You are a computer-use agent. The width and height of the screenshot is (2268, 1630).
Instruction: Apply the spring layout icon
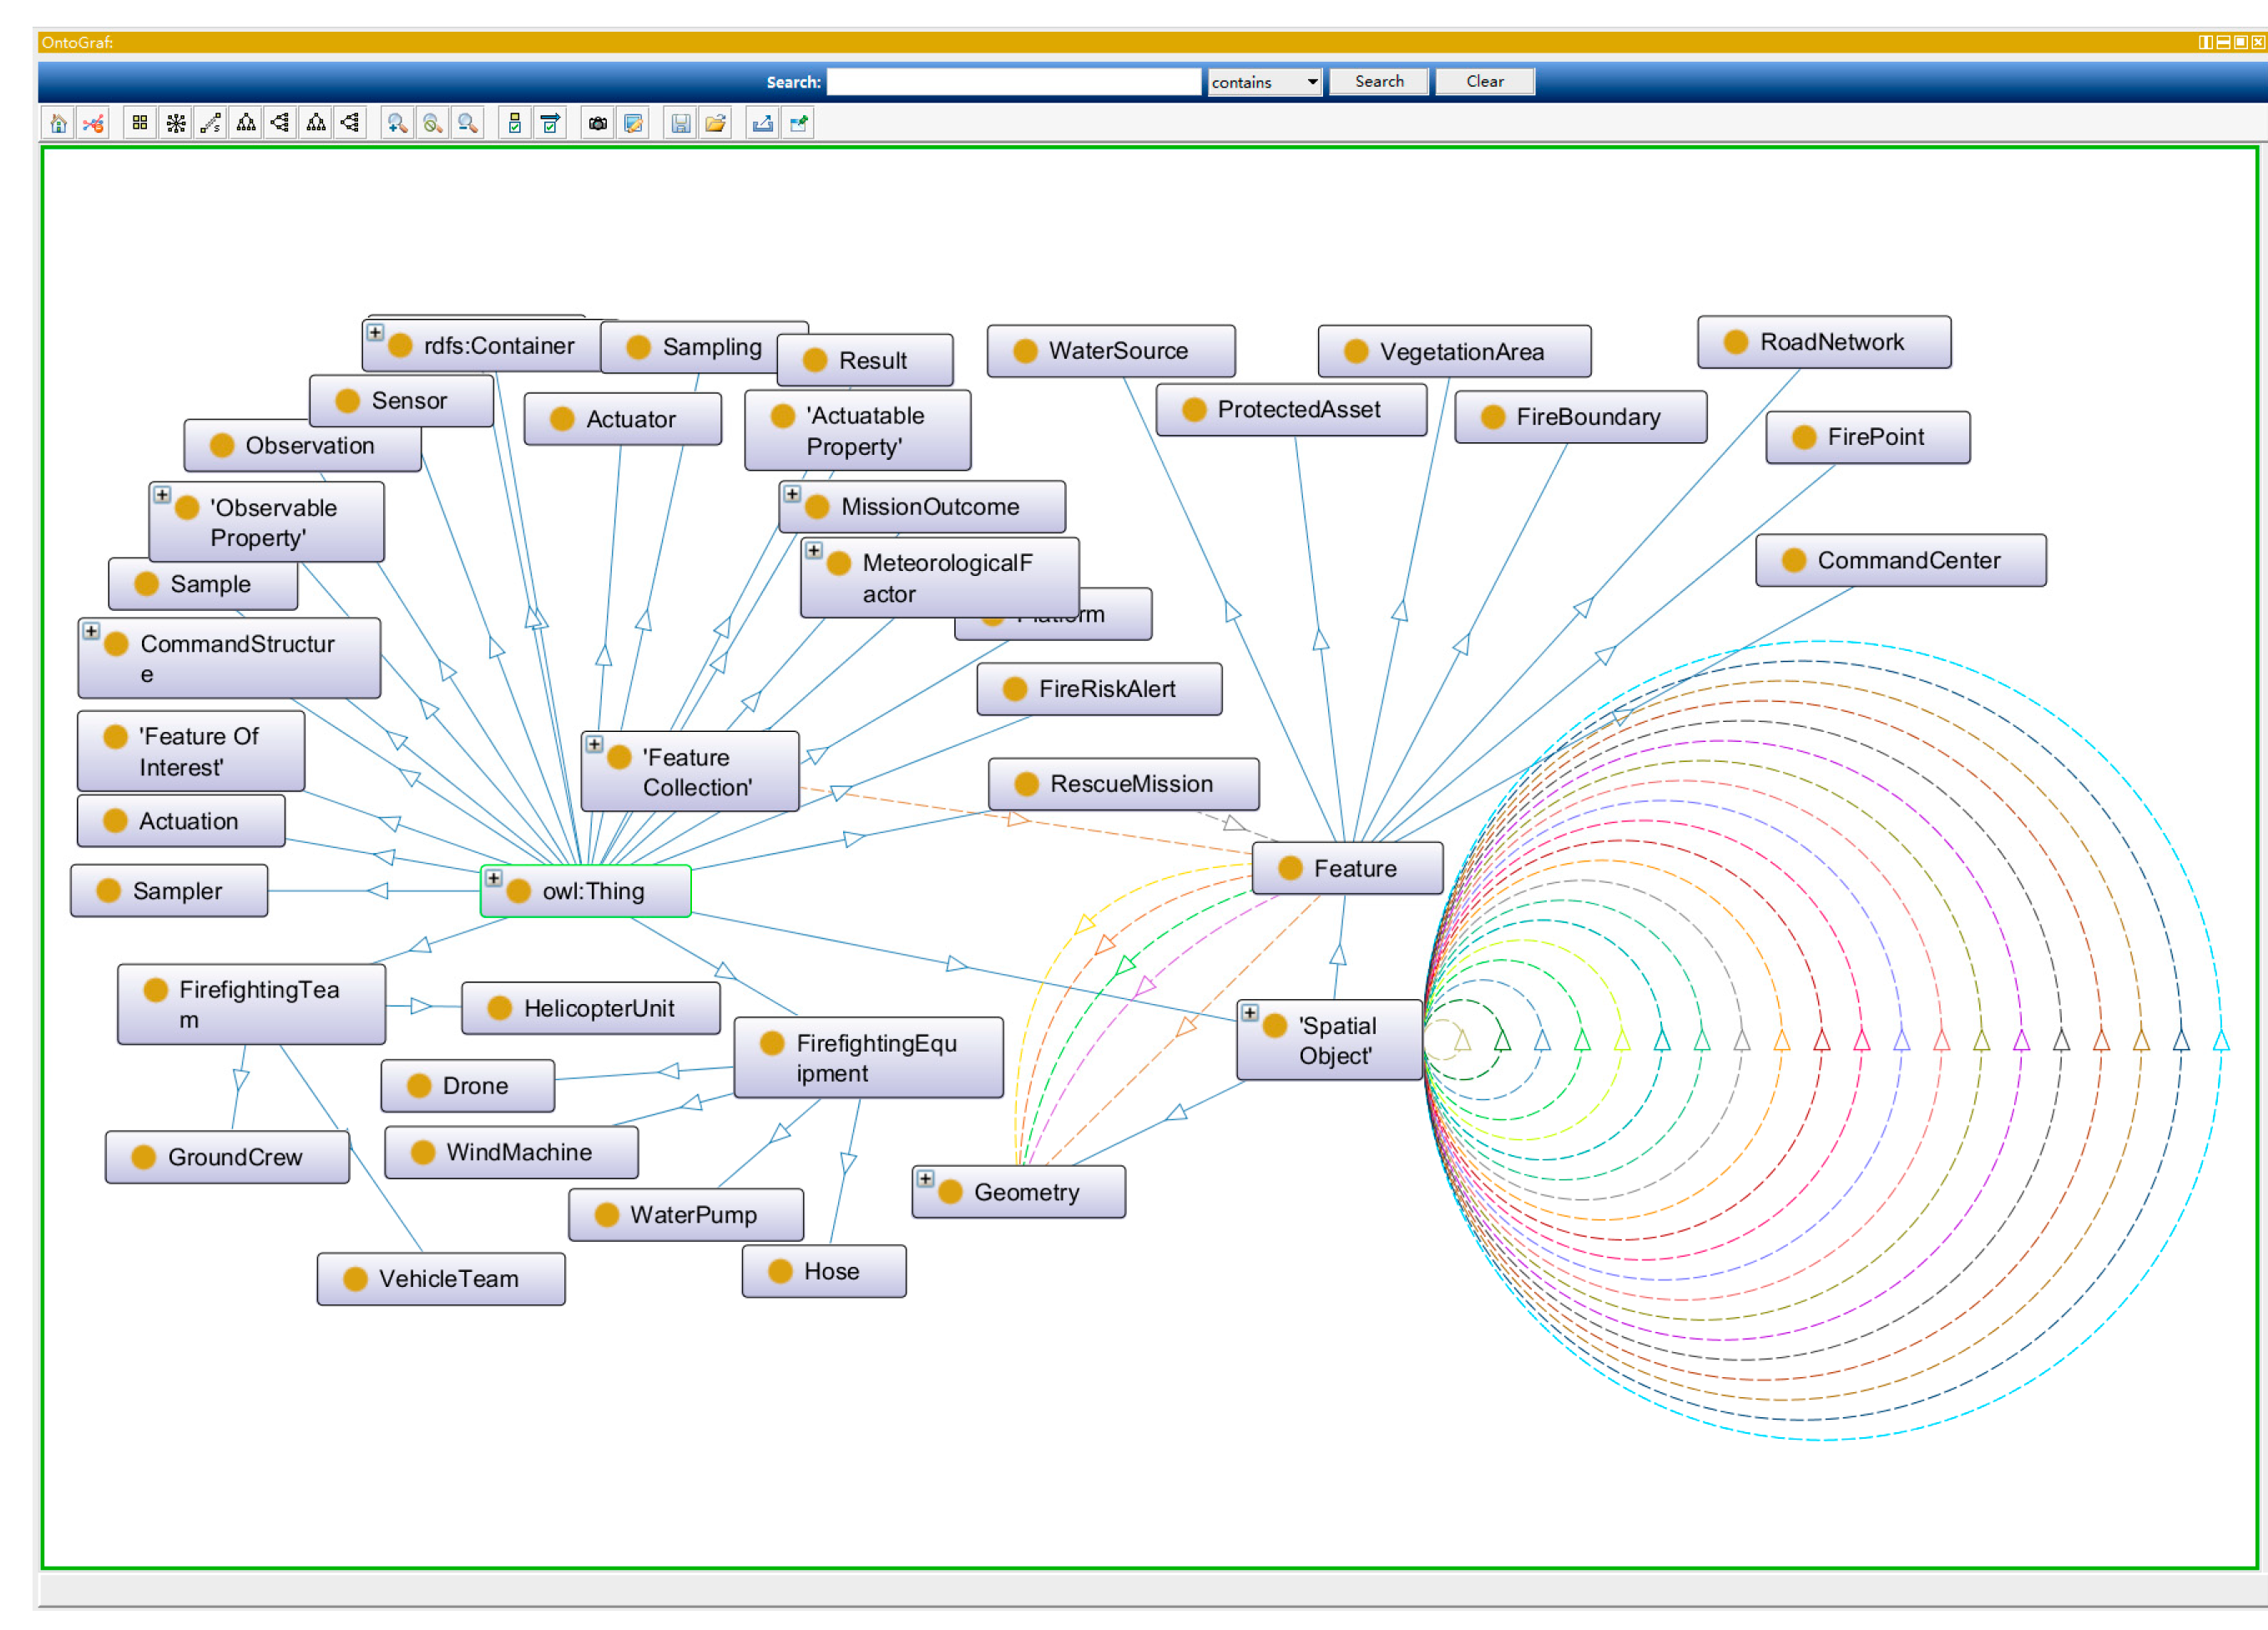click(x=211, y=123)
